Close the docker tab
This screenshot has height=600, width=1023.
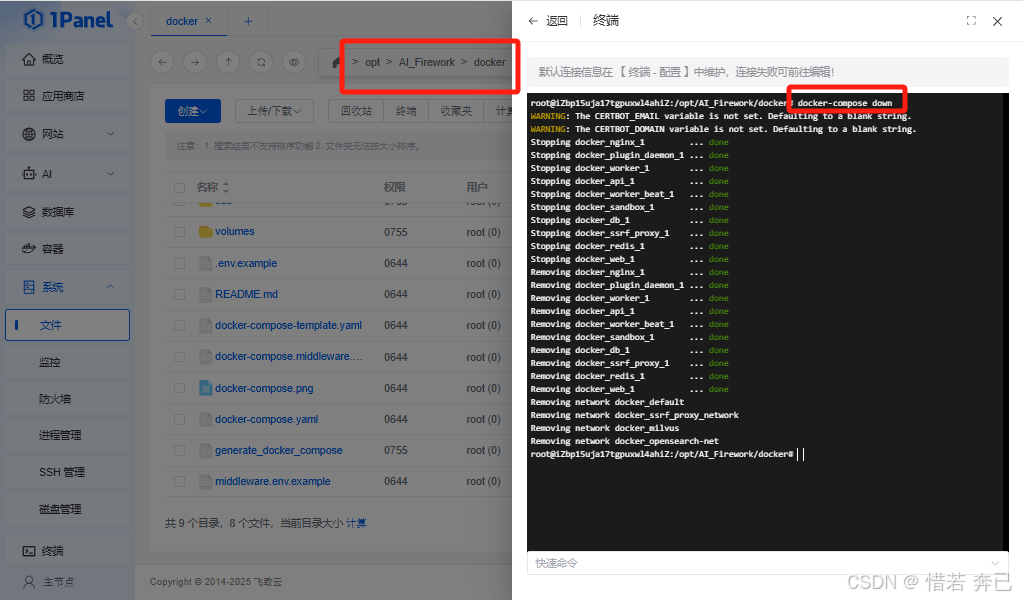(x=209, y=21)
